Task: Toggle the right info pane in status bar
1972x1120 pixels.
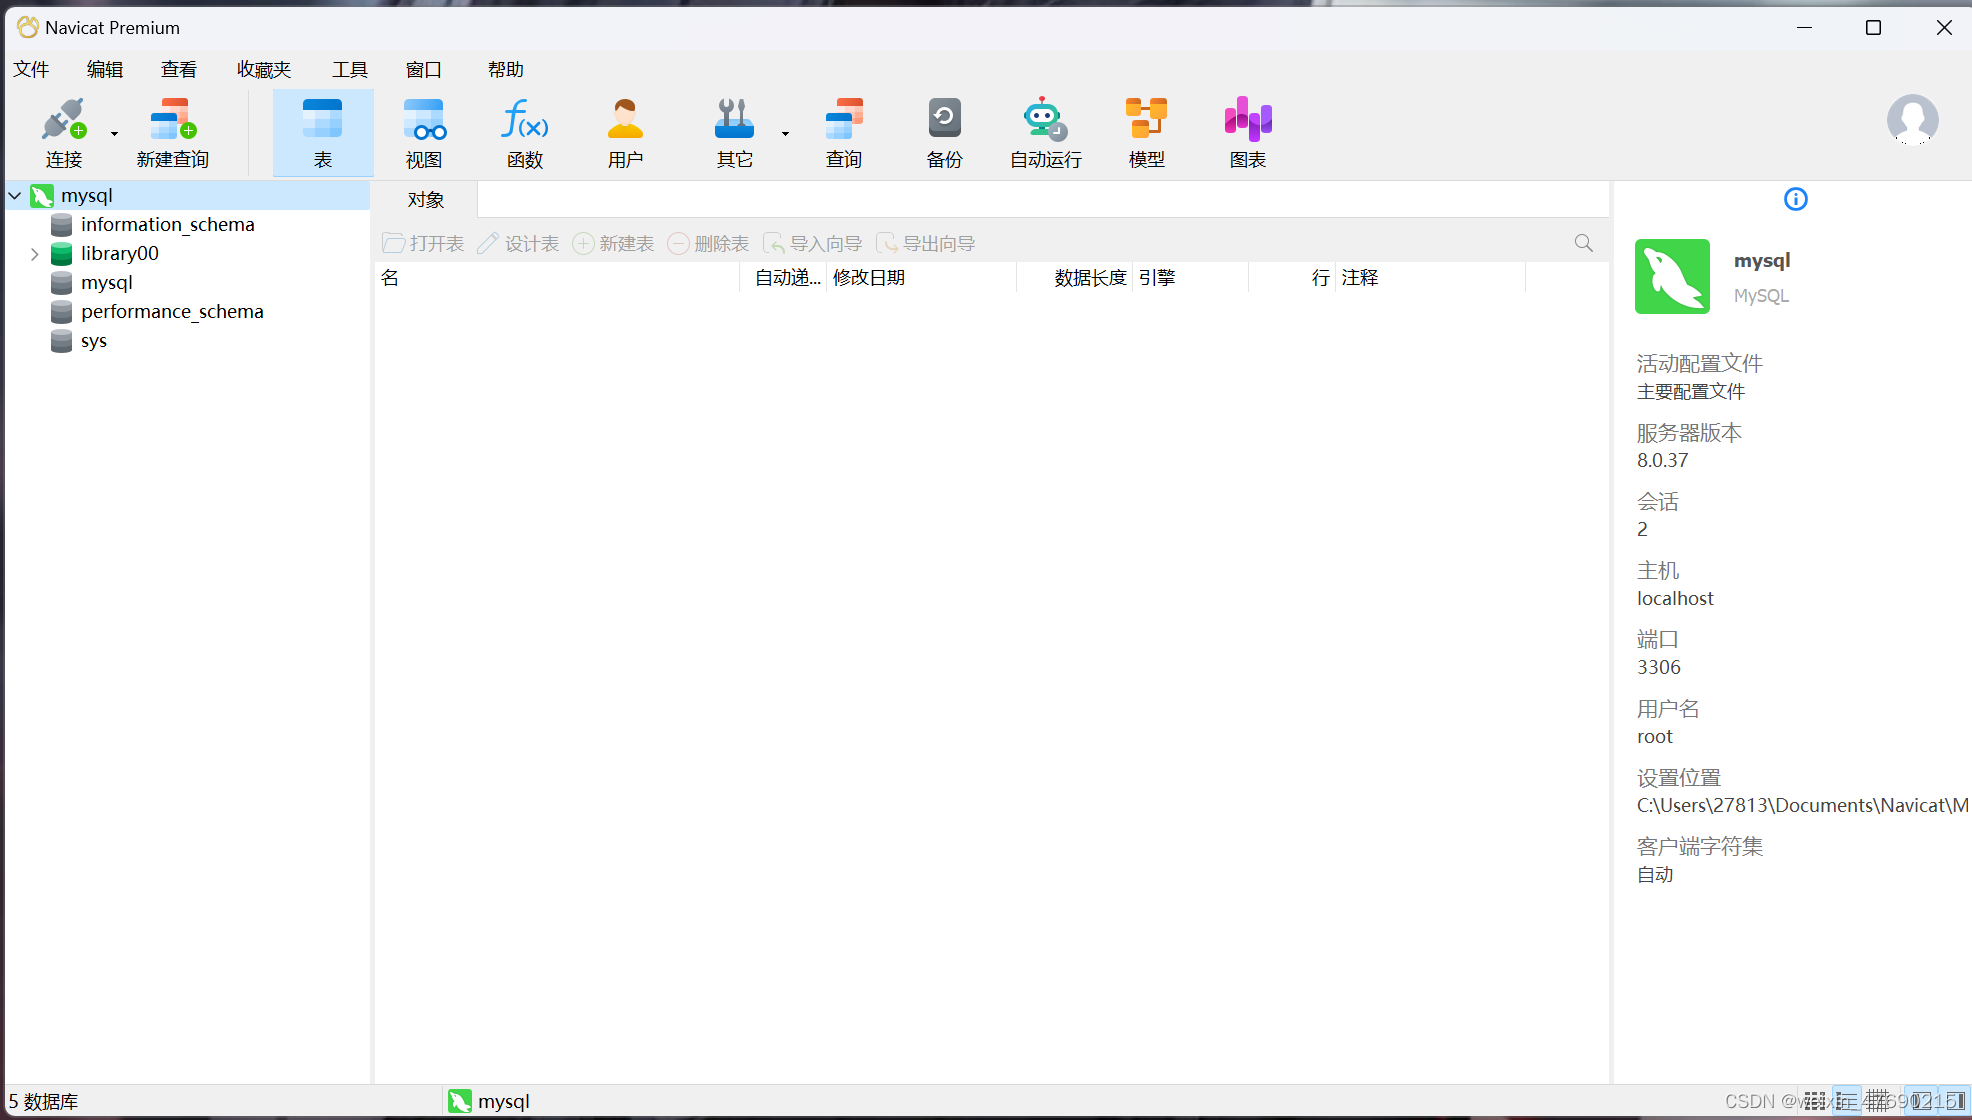Action: (x=1955, y=1101)
